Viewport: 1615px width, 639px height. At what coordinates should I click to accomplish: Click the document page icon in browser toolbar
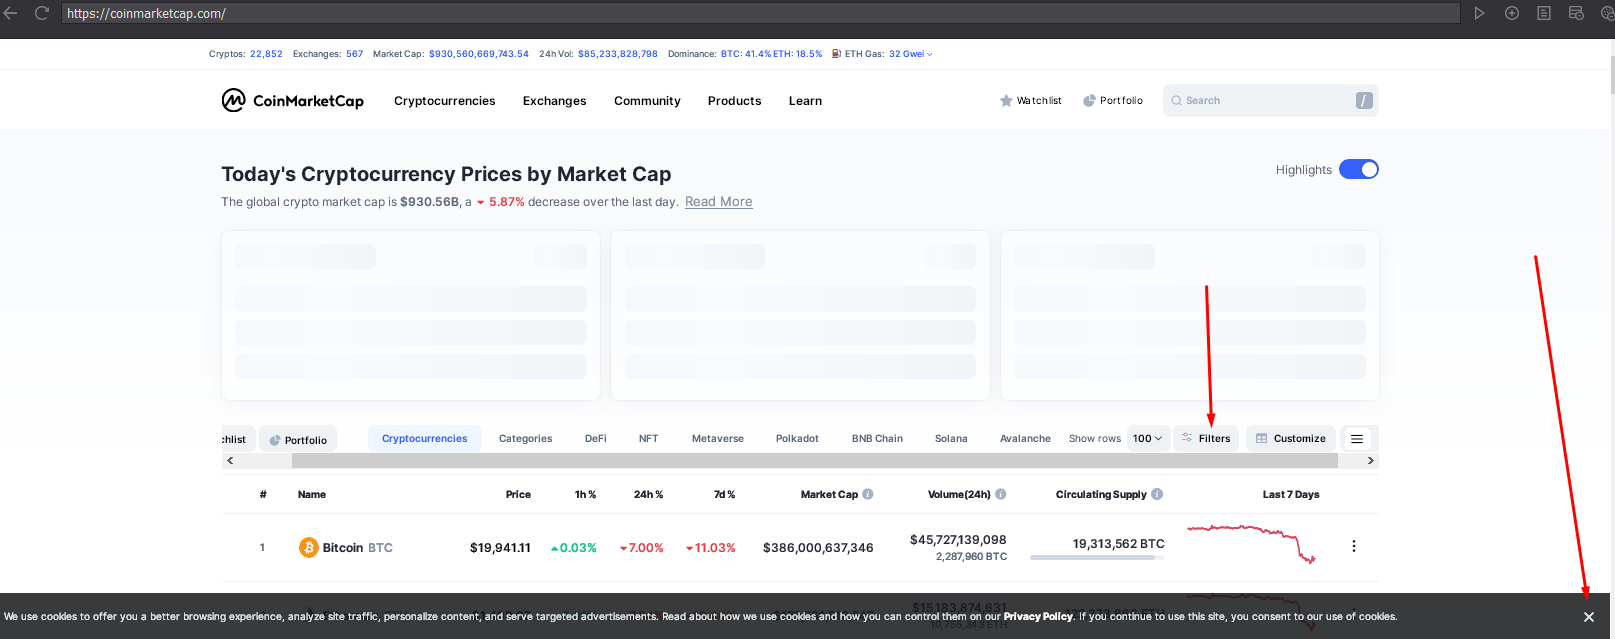[x=1544, y=13]
